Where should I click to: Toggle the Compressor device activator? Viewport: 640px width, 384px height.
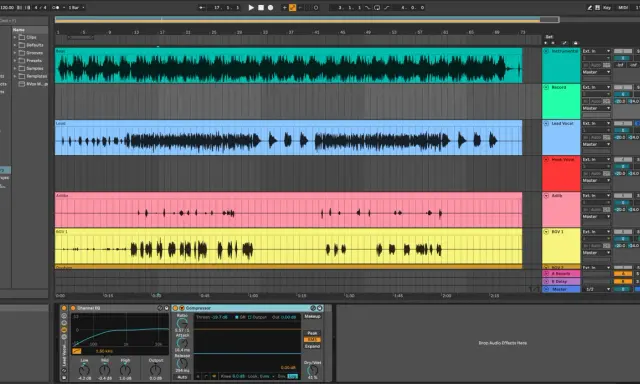click(x=176, y=308)
